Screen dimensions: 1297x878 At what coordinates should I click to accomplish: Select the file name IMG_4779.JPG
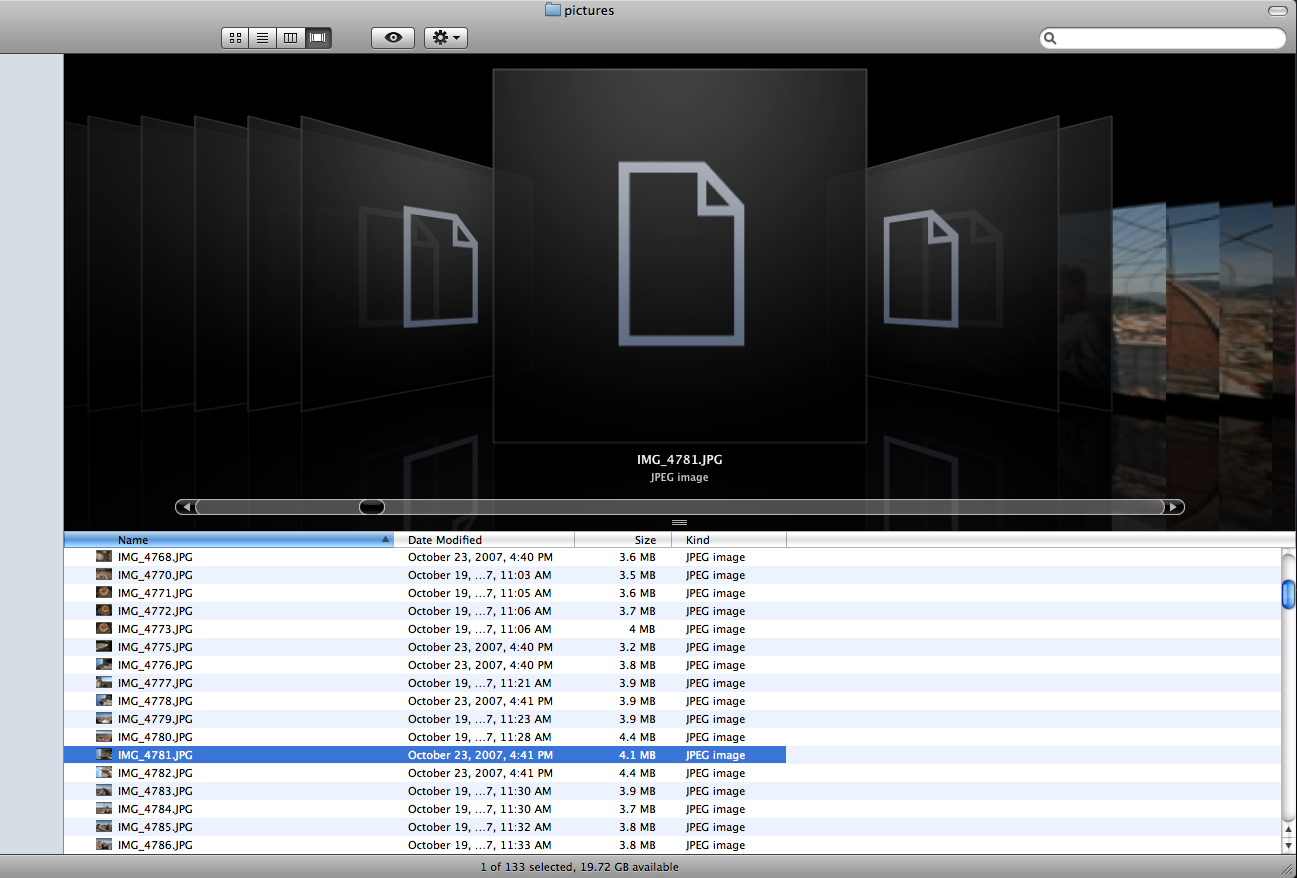point(155,719)
